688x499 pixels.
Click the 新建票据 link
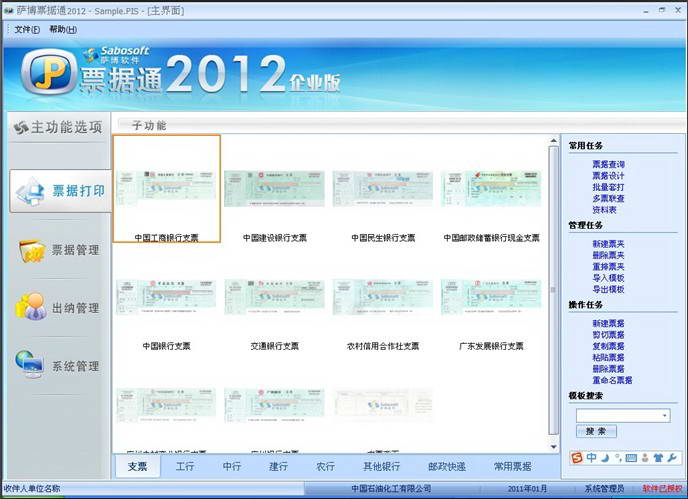[x=608, y=323]
